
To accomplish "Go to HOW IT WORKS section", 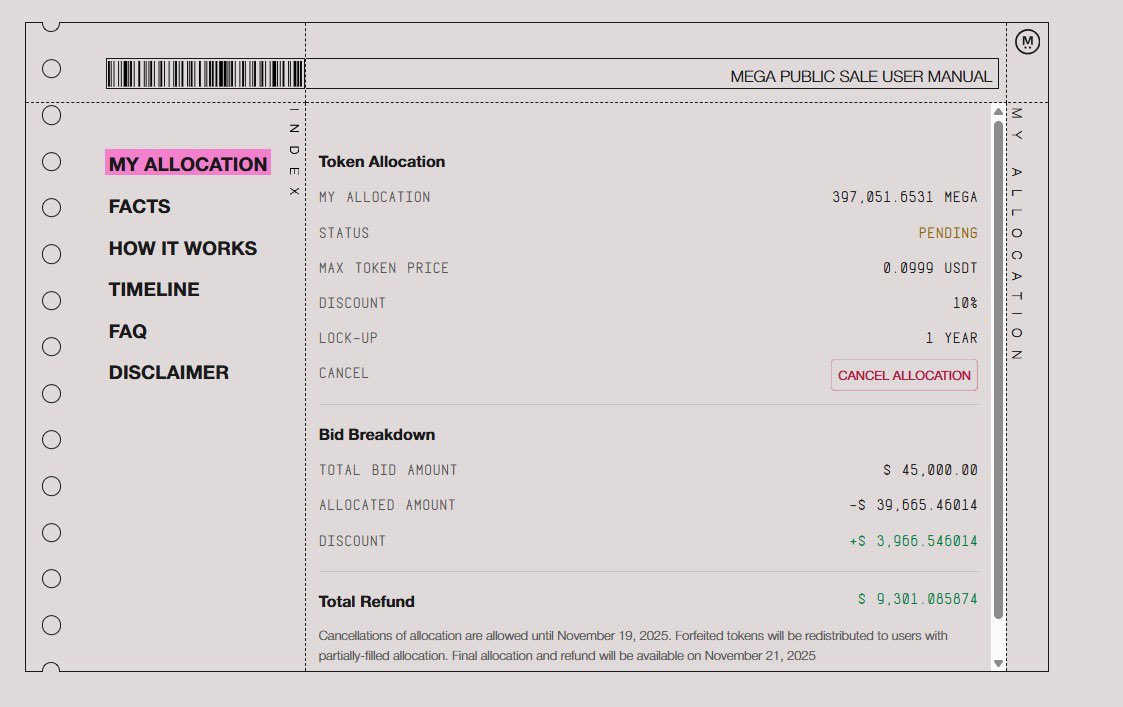I will (x=183, y=248).
